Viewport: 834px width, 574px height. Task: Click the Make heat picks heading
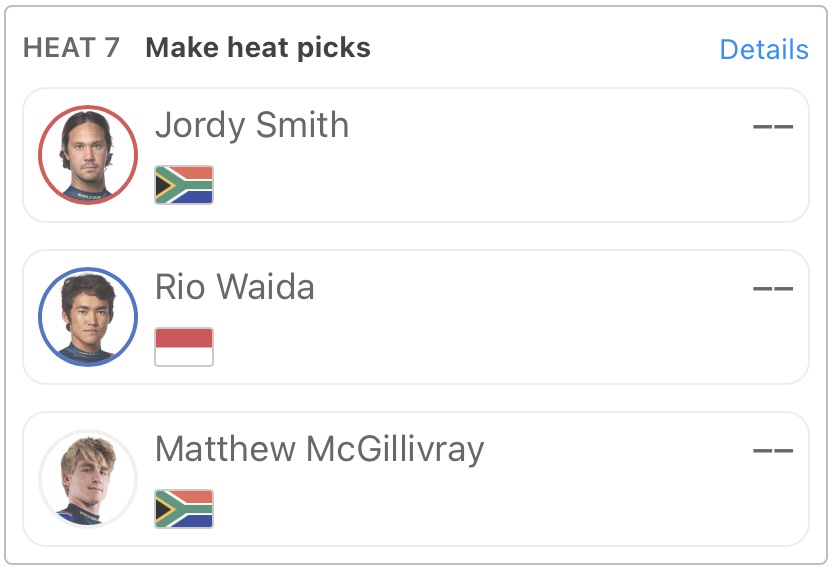[x=258, y=48]
